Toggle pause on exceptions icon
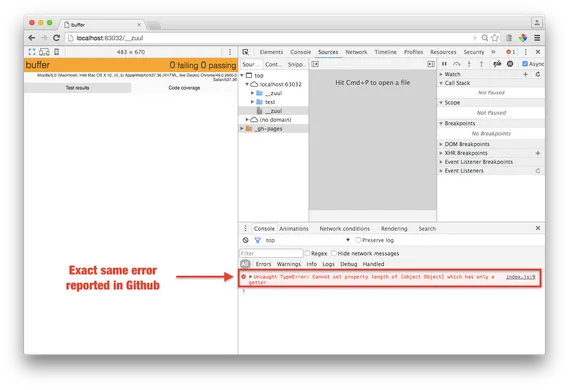 click(510, 64)
